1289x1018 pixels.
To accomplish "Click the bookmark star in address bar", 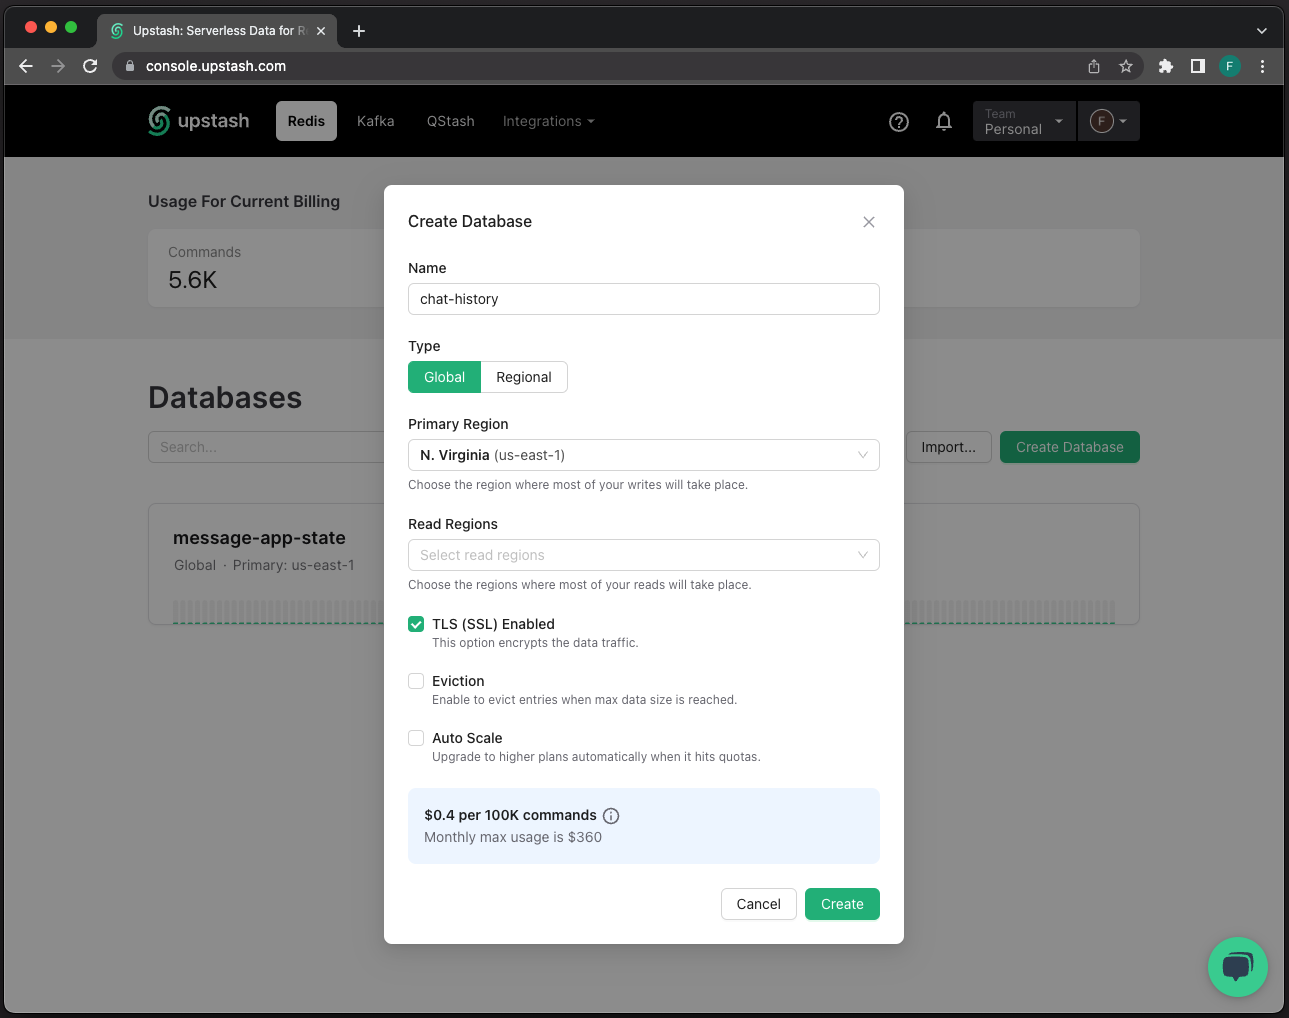I will 1127,66.
